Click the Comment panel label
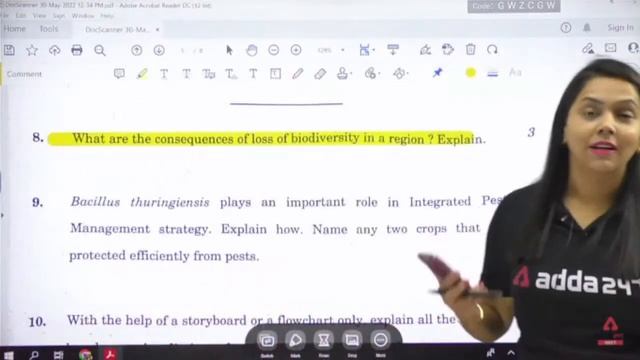Image resolution: width=640 pixels, height=360 pixels. coord(24,74)
